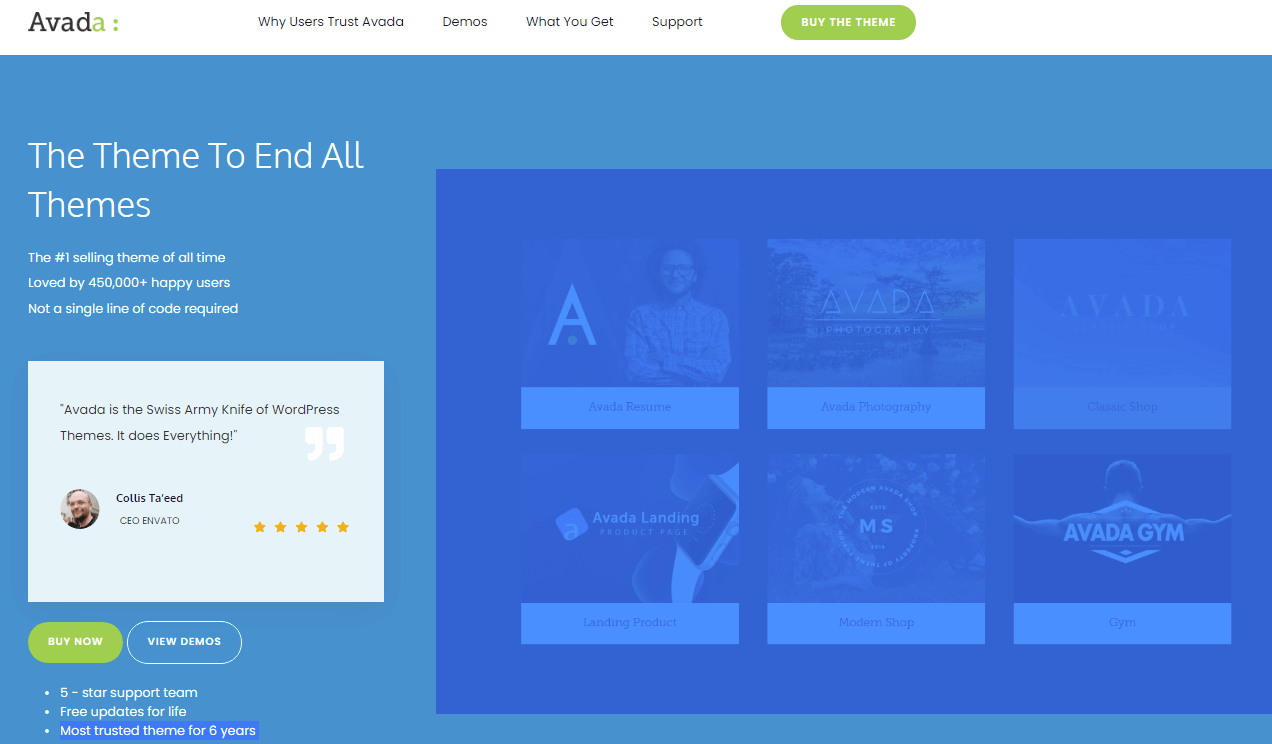Click the Landing Product caption label
This screenshot has height=744, width=1272.
pyautogui.click(x=630, y=622)
